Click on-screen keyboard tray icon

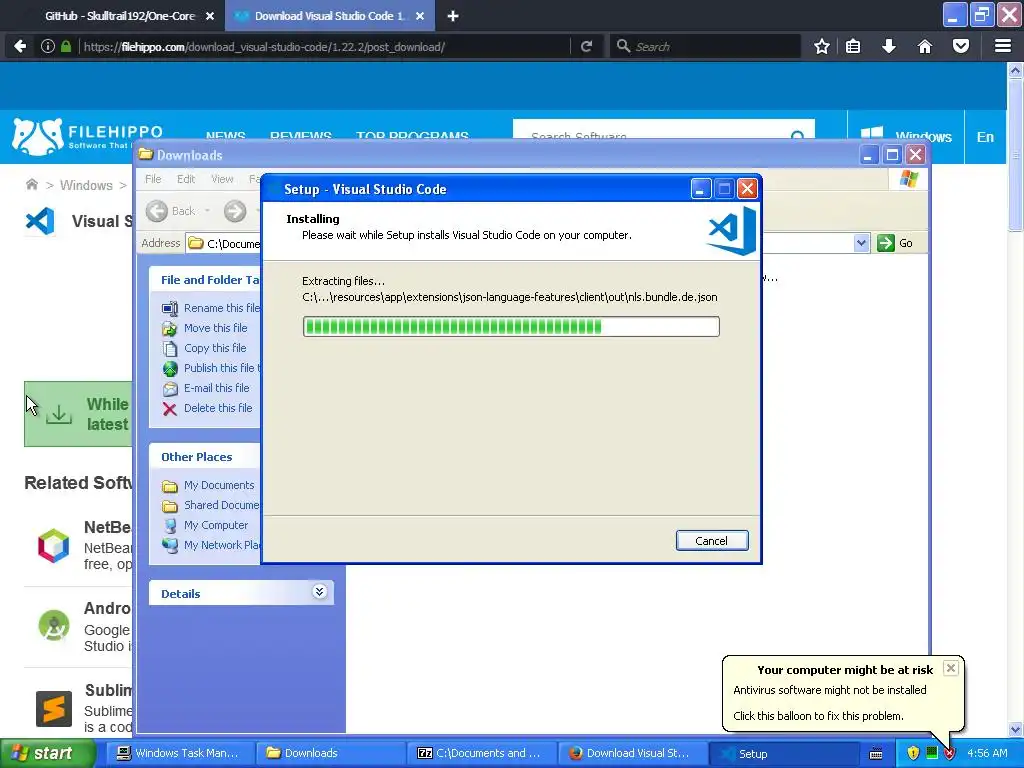876,754
